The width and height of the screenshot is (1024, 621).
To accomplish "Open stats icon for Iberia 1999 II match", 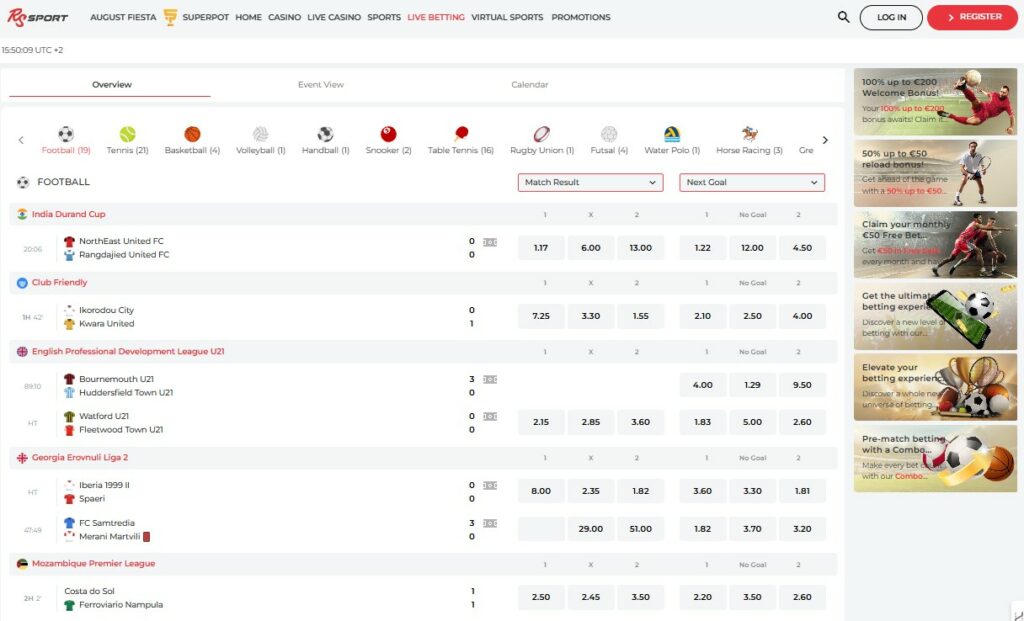I will [x=490, y=485].
